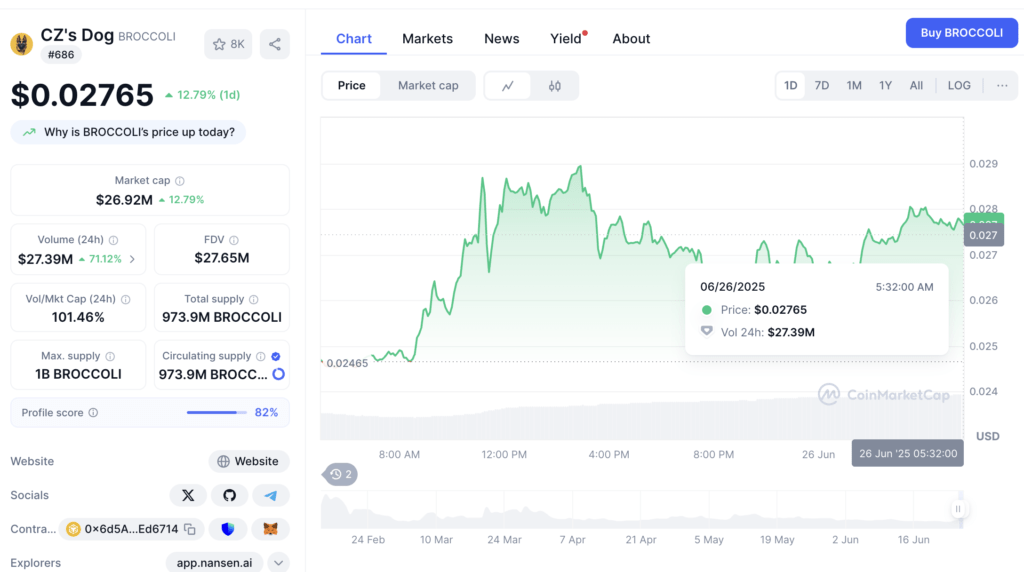The height and width of the screenshot is (572, 1024).
Task: Switch to the News tab
Action: coord(502,39)
